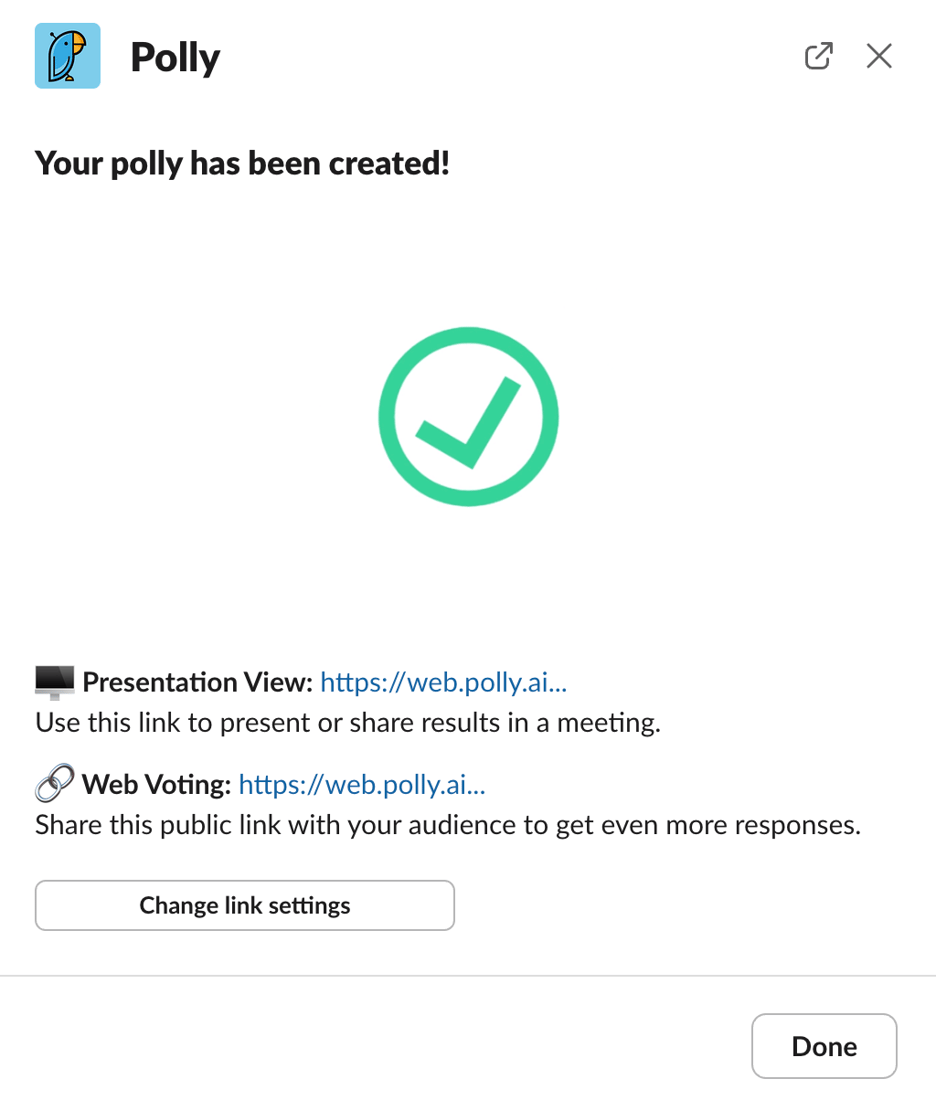The width and height of the screenshot is (936, 1100).
Task: Click the "Share this public link" description
Action: (447, 826)
